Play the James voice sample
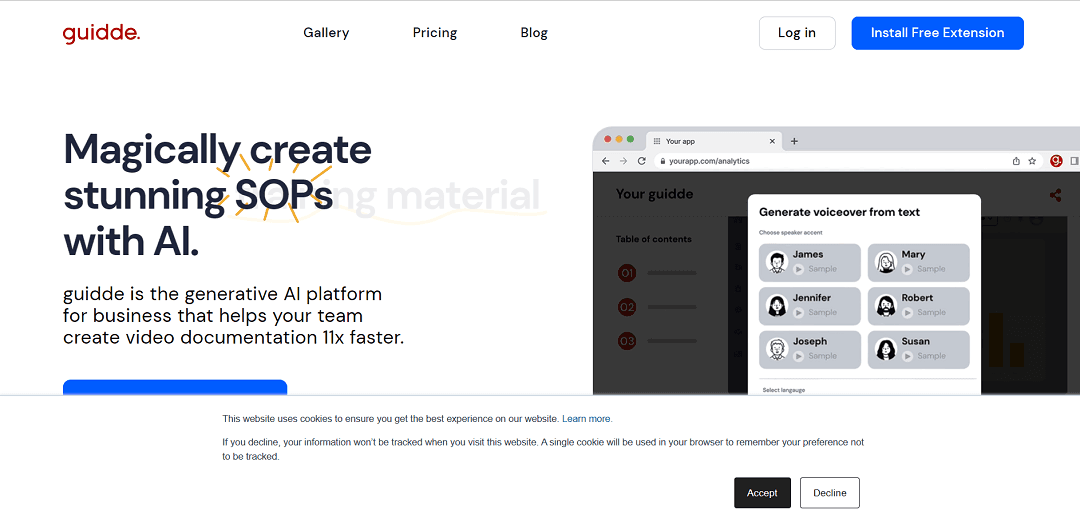The height and width of the screenshot is (522, 1080). tap(799, 269)
